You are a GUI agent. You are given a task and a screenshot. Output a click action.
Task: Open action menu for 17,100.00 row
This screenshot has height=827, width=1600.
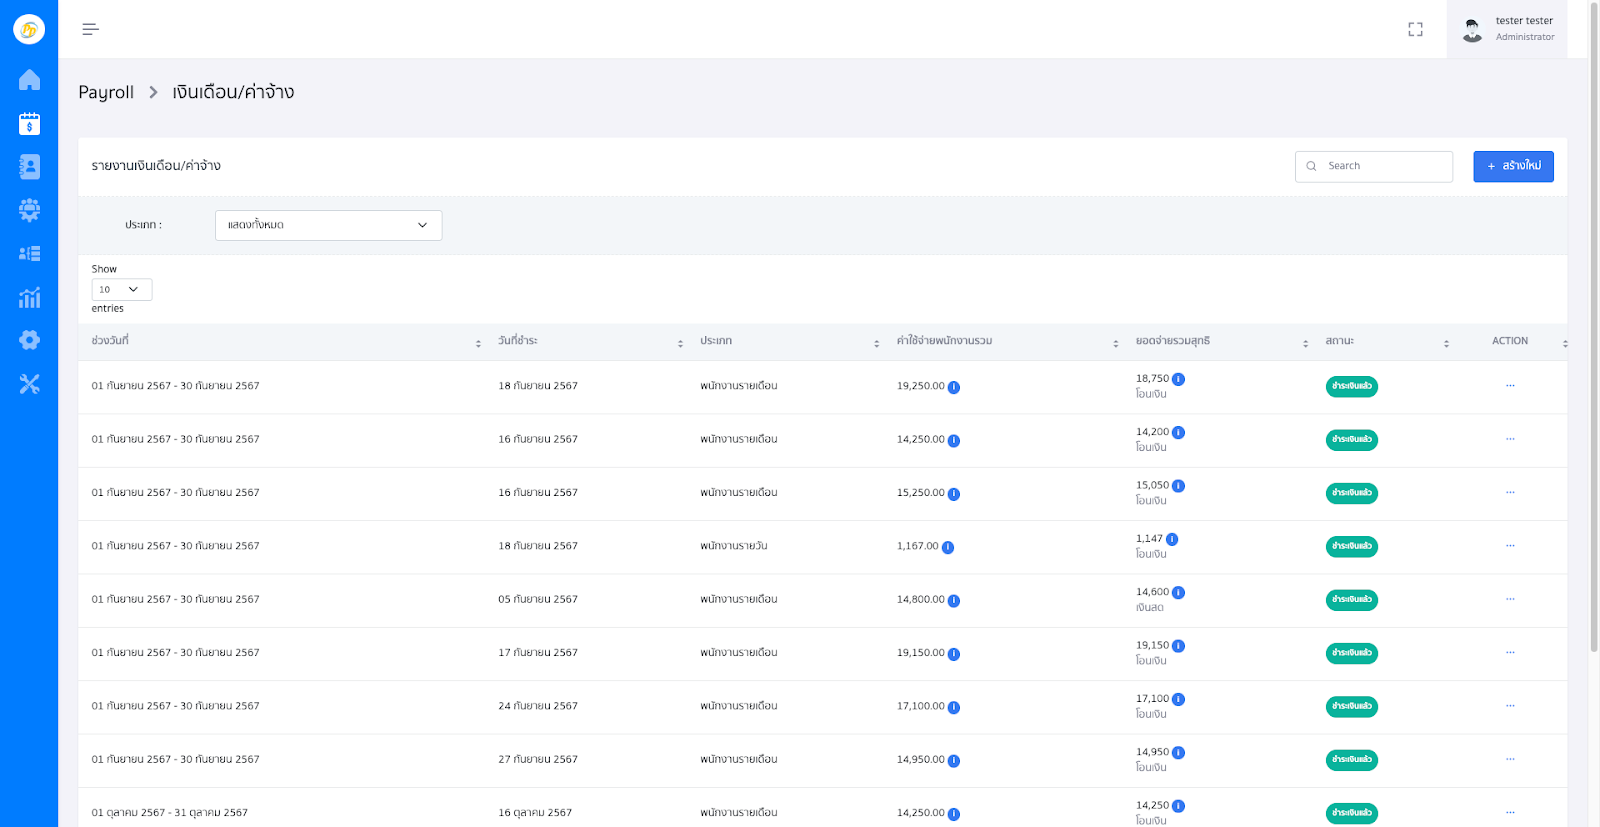point(1510,706)
